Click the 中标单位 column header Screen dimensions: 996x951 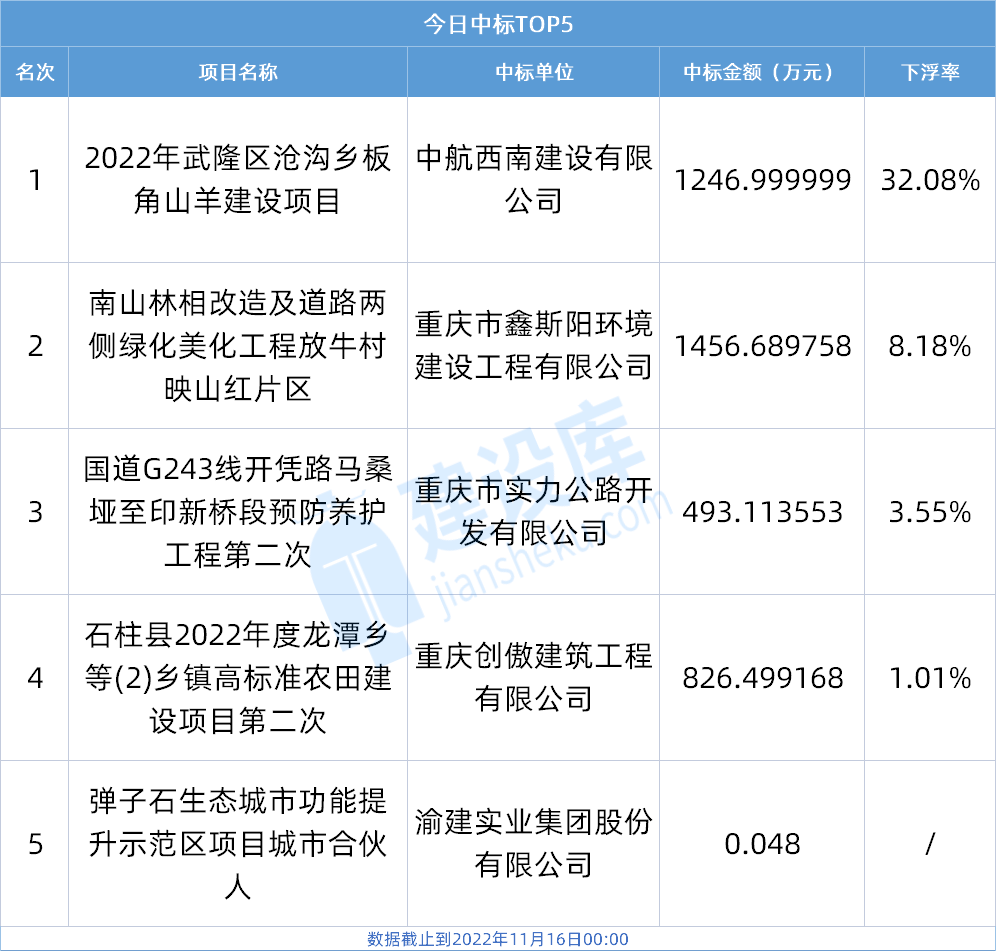click(x=533, y=72)
